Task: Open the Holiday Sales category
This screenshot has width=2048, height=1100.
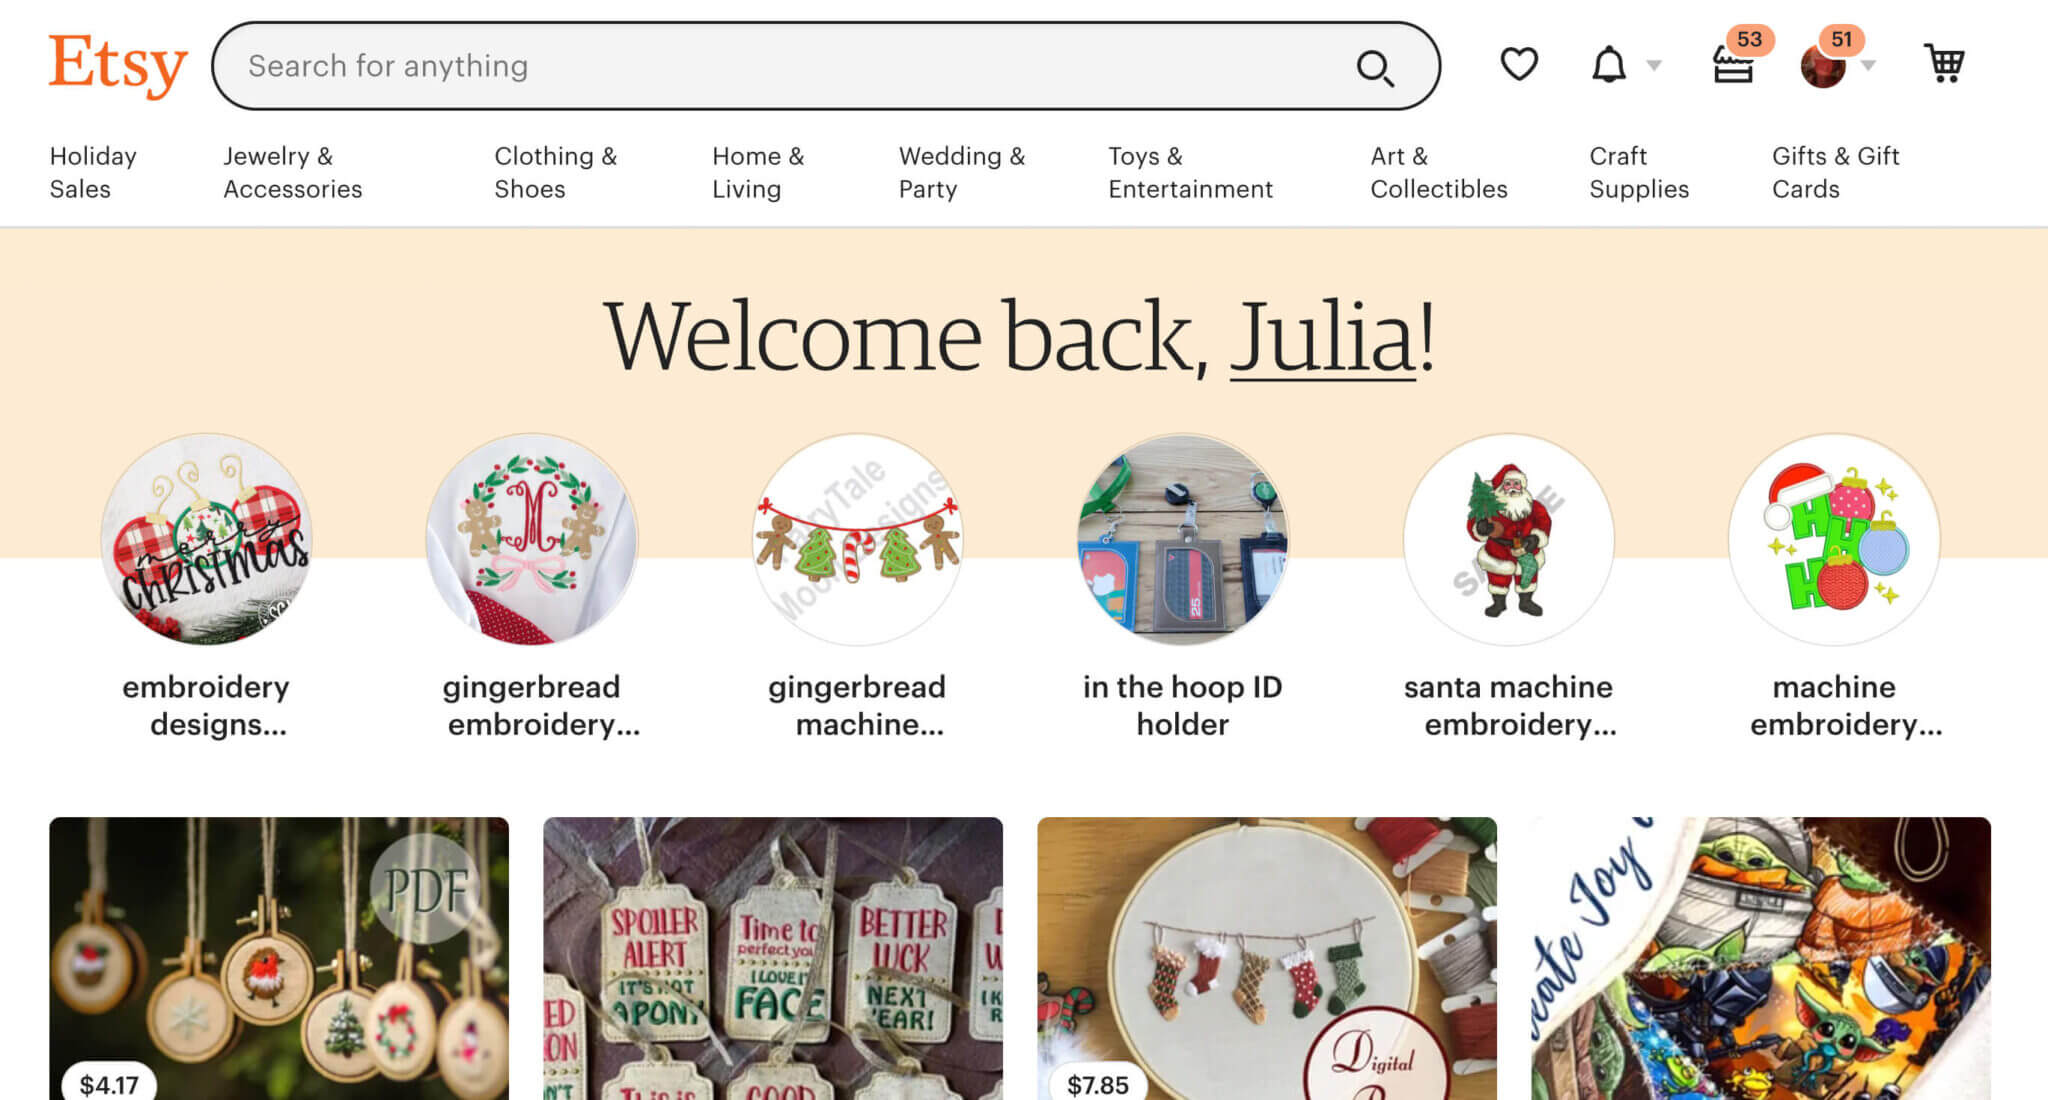Action: pos(93,172)
